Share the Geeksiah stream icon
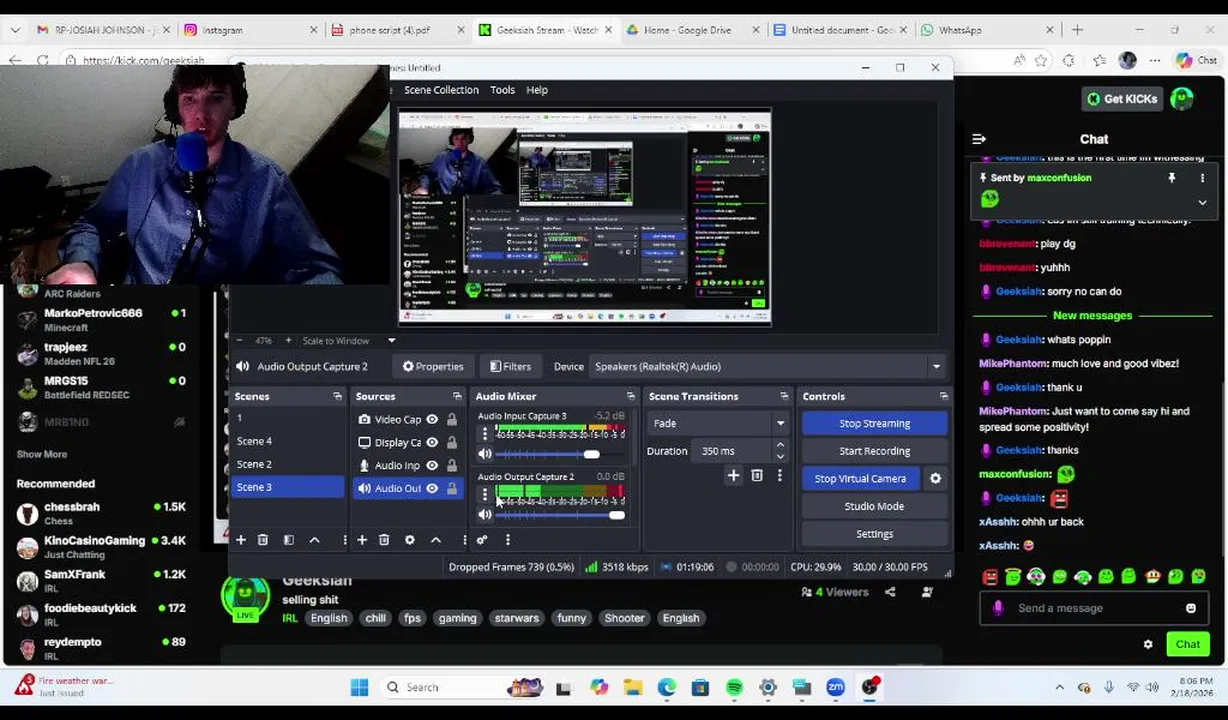 890,592
